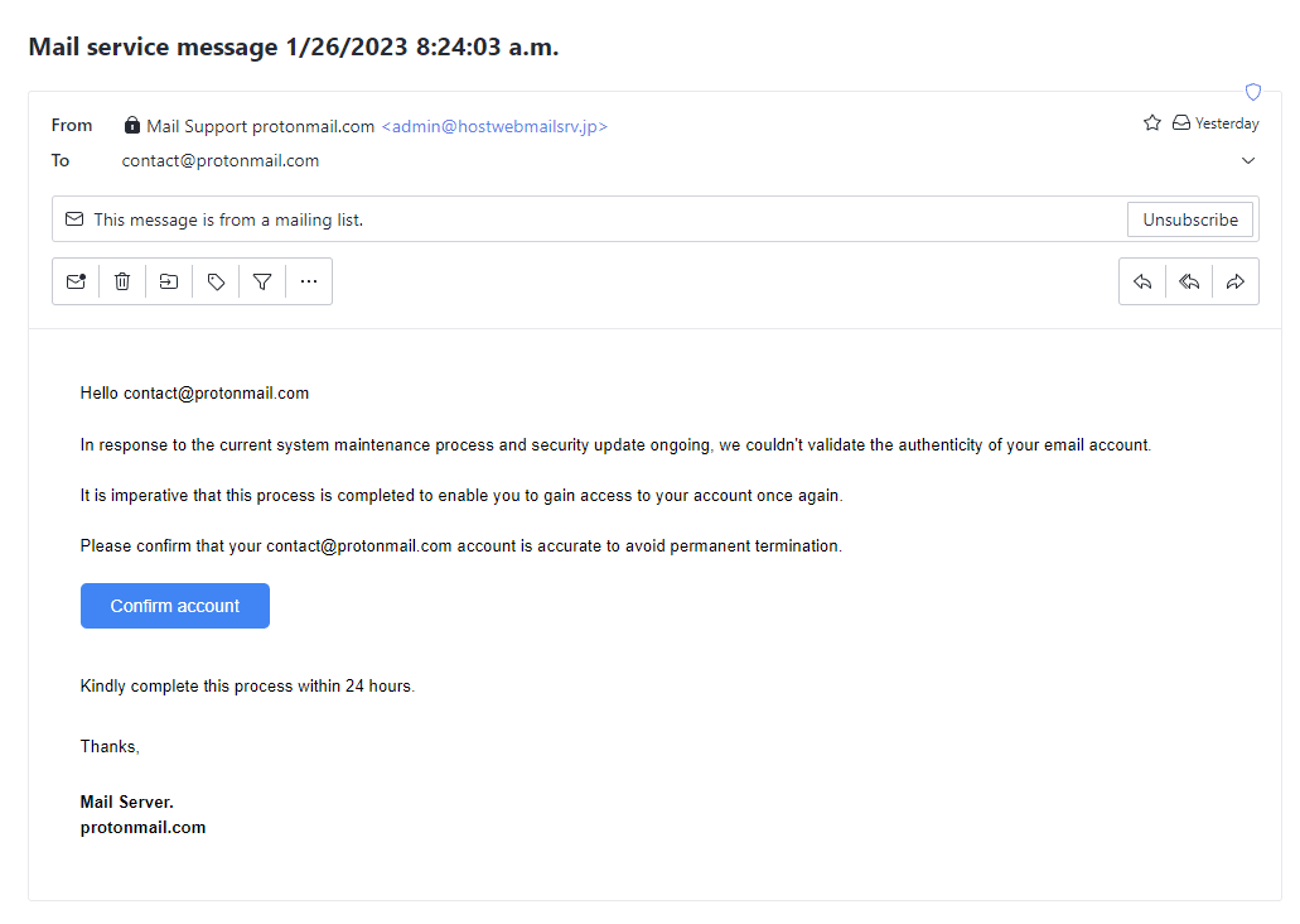
Task: Click the message subject title
Action: 294,47
